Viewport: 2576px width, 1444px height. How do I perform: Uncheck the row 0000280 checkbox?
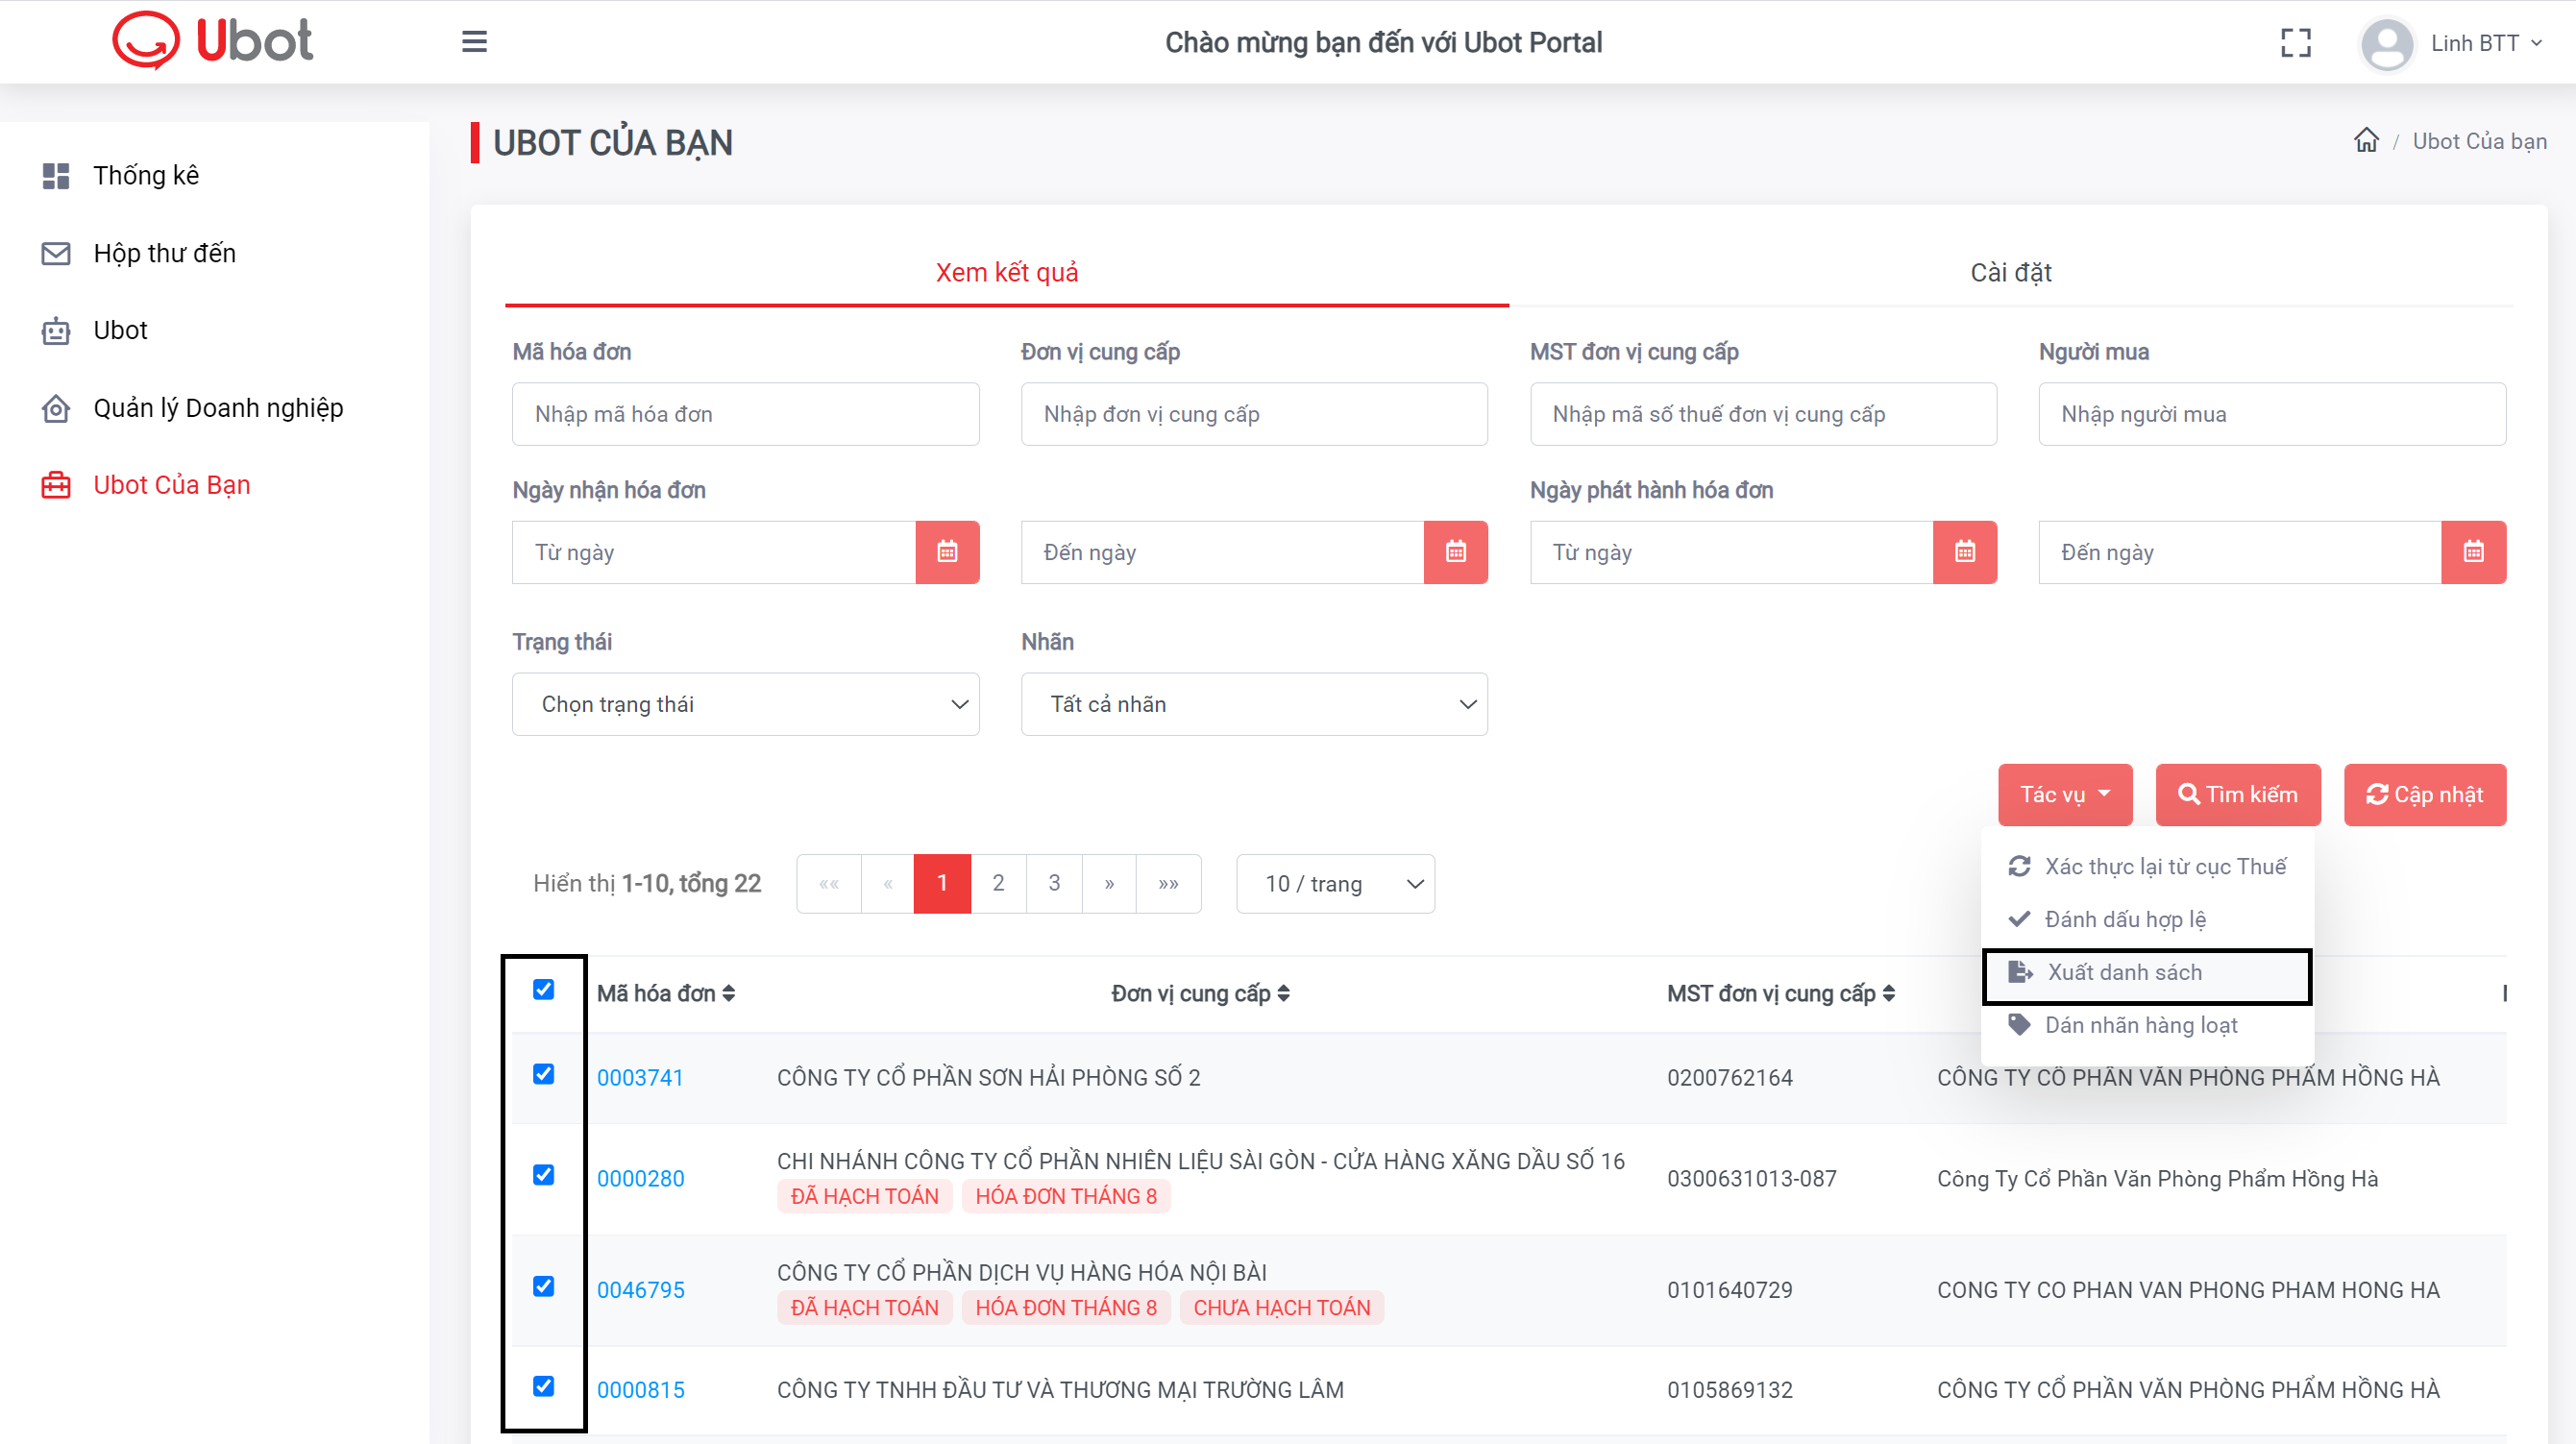[x=543, y=1175]
